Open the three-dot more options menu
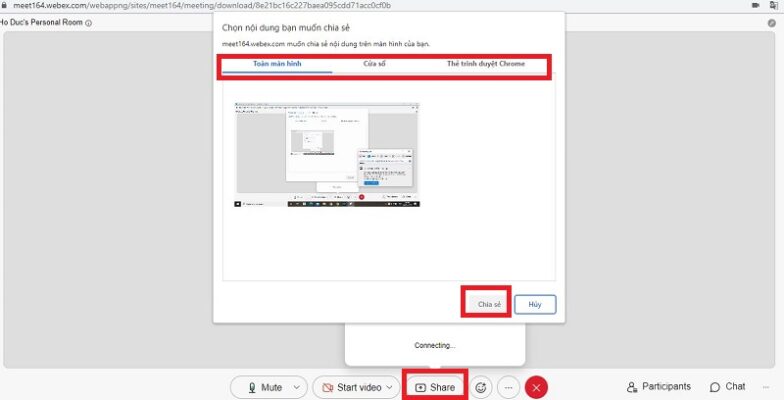The width and height of the screenshot is (784, 400). point(509,387)
